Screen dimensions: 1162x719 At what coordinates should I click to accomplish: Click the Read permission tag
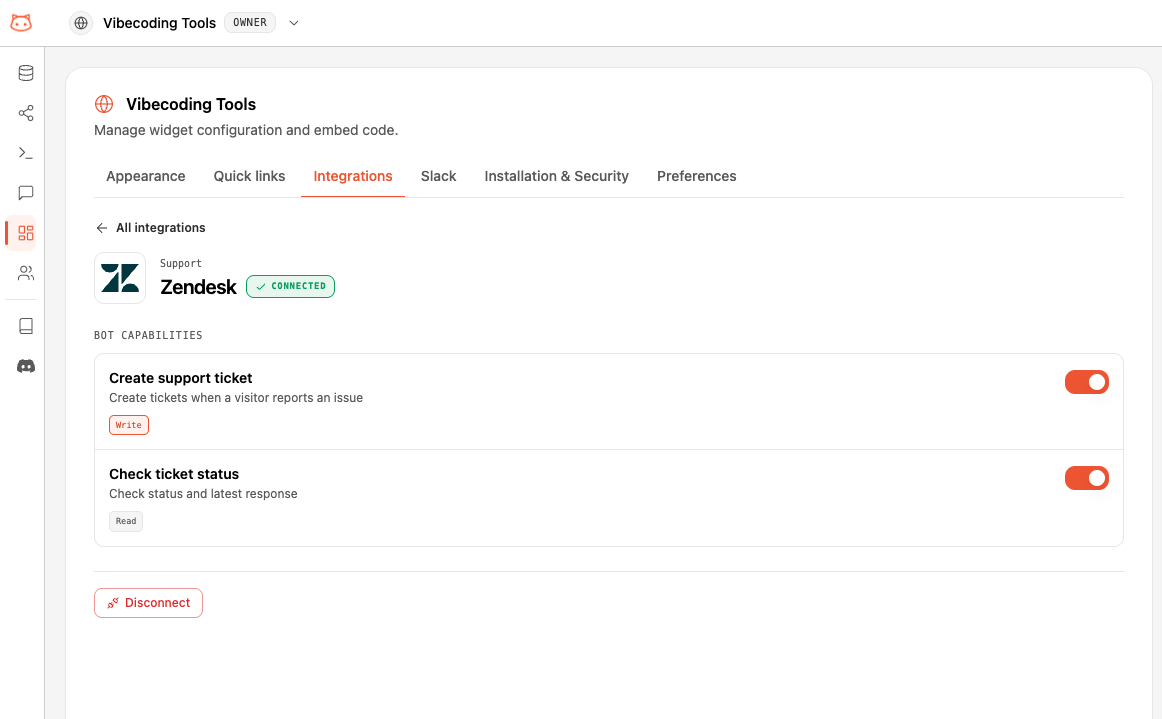point(126,521)
